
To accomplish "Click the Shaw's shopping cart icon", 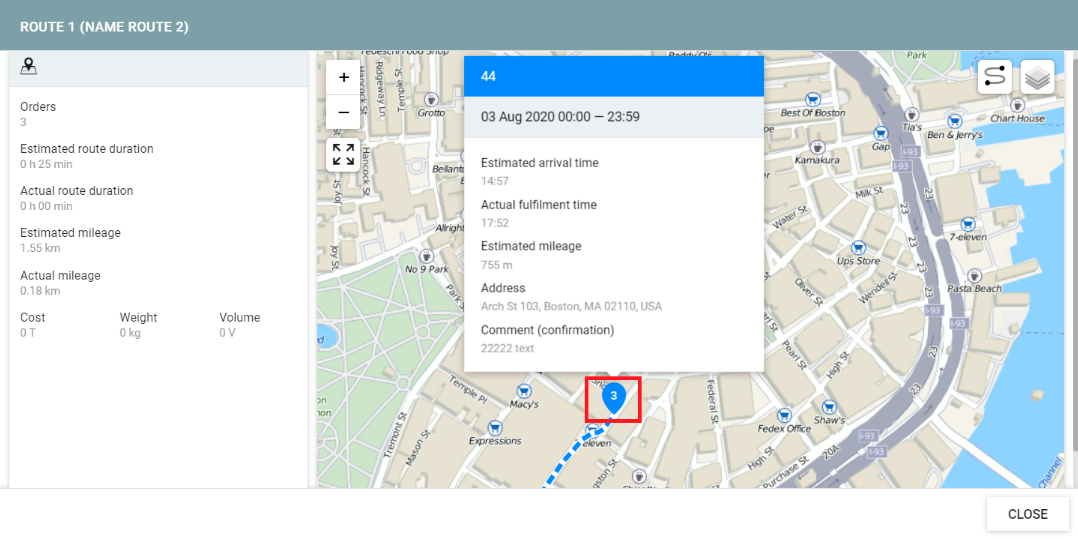I will [828, 407].
